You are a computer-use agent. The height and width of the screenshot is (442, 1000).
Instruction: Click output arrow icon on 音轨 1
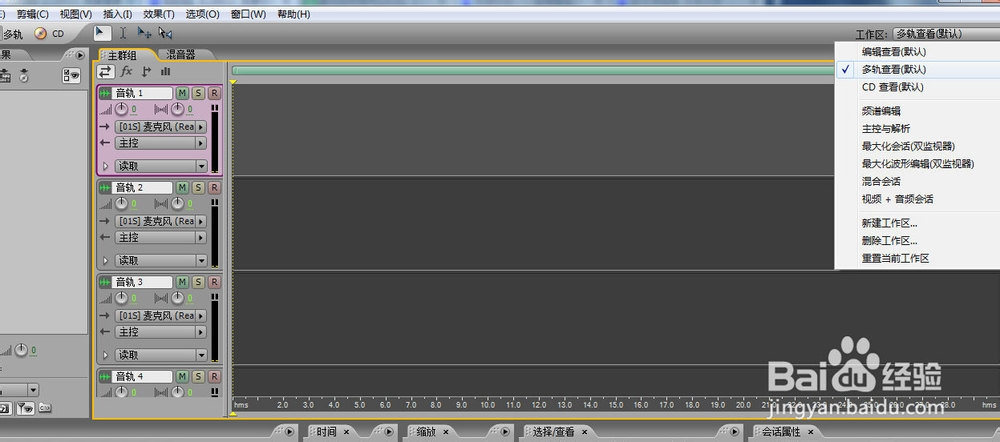(x=105, y=143)
